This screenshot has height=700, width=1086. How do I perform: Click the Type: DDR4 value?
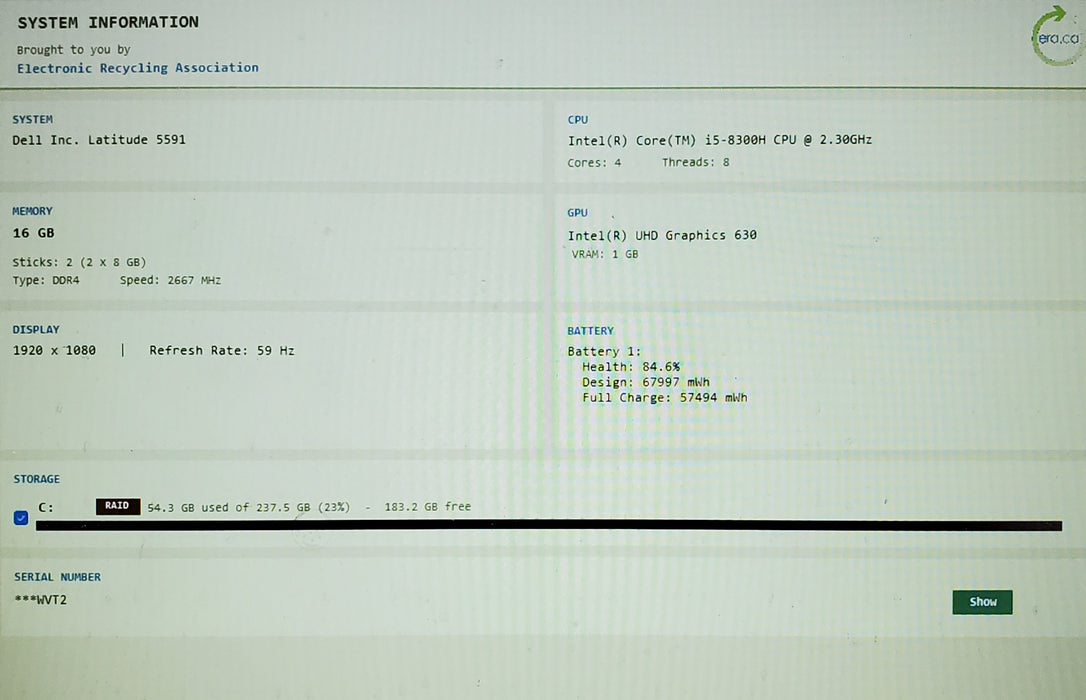pyautogui.click(x=46, y=280)
